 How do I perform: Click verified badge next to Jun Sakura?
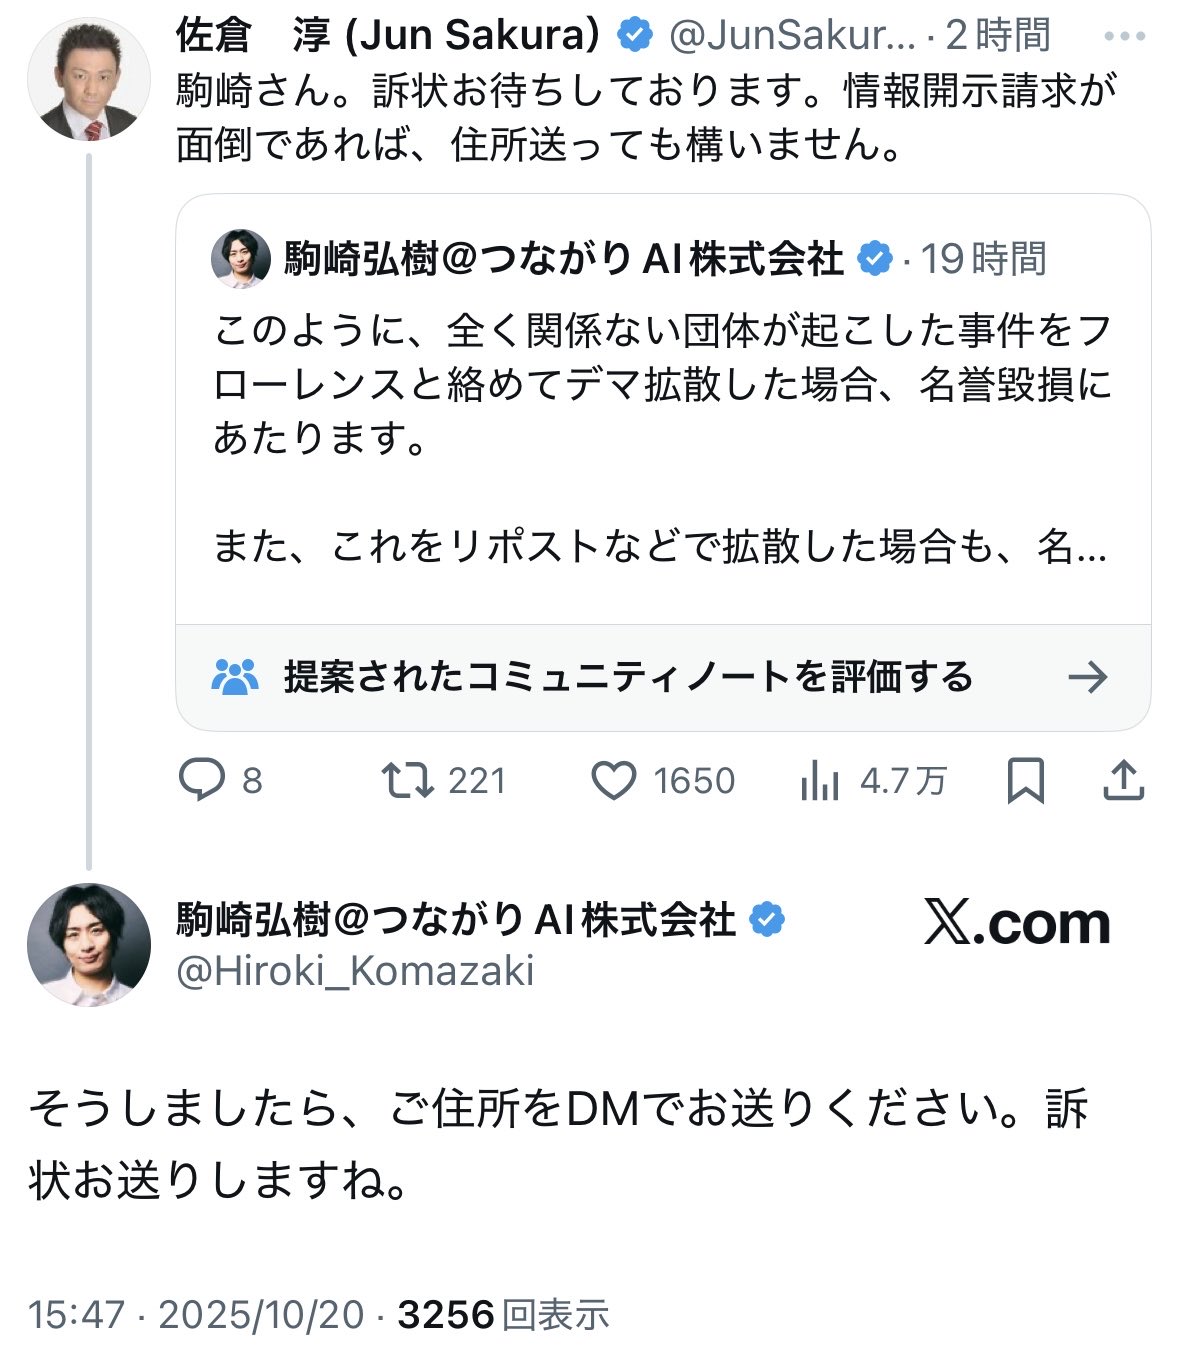pyautogui.click(x=634, y=36)
